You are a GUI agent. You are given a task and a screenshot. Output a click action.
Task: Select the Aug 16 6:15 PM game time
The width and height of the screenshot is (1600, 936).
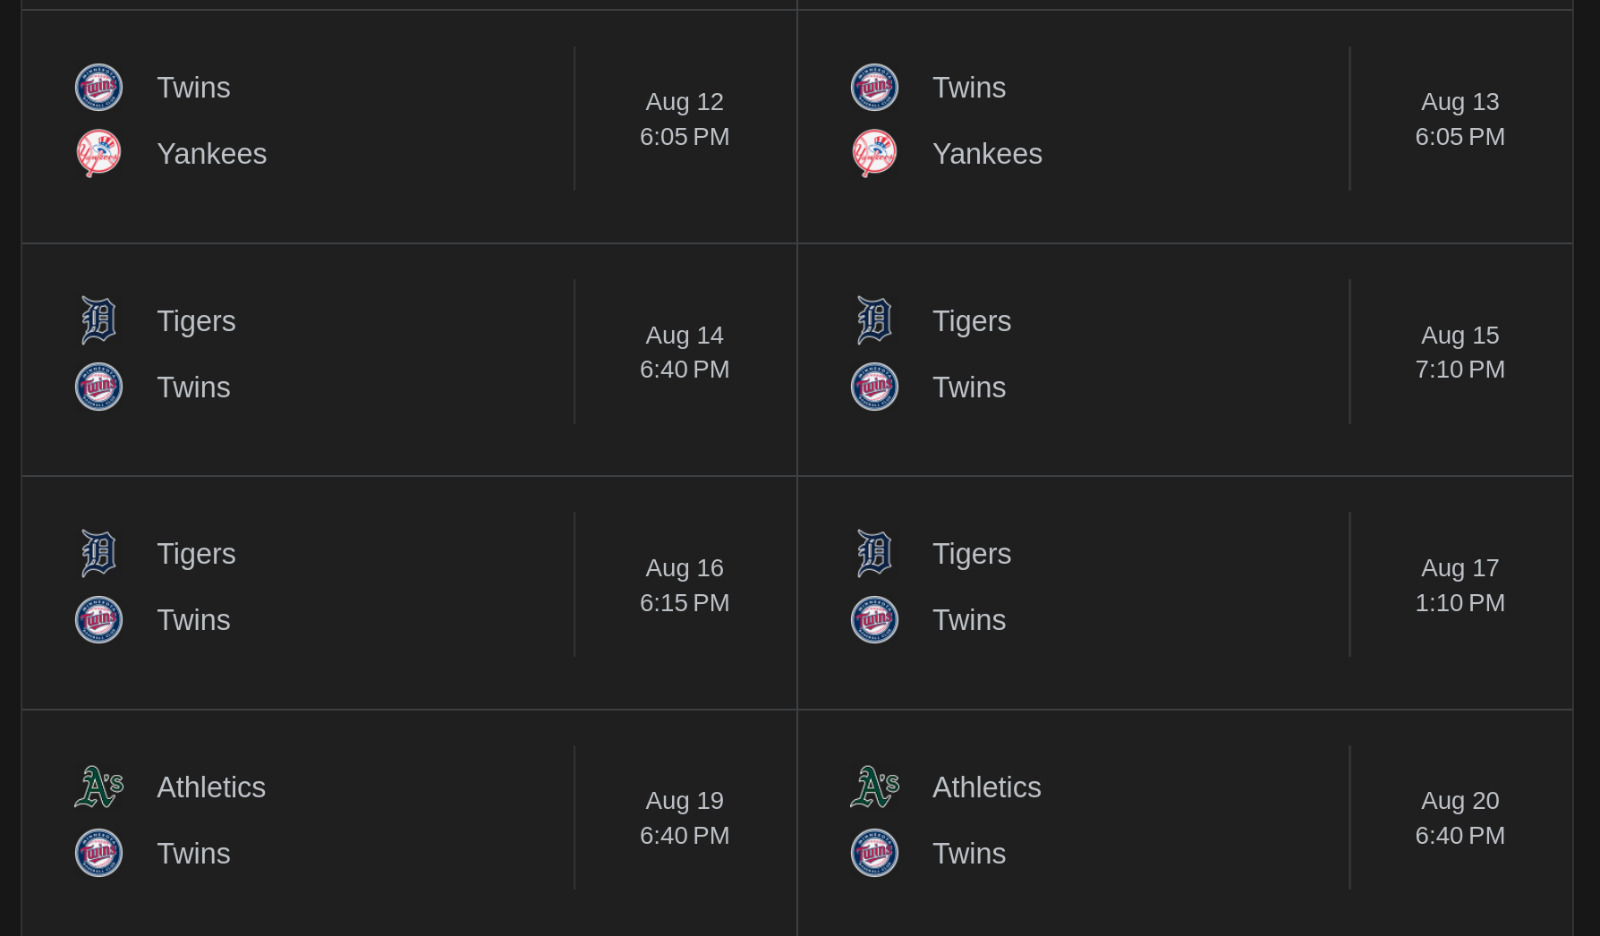coord(685,585)
